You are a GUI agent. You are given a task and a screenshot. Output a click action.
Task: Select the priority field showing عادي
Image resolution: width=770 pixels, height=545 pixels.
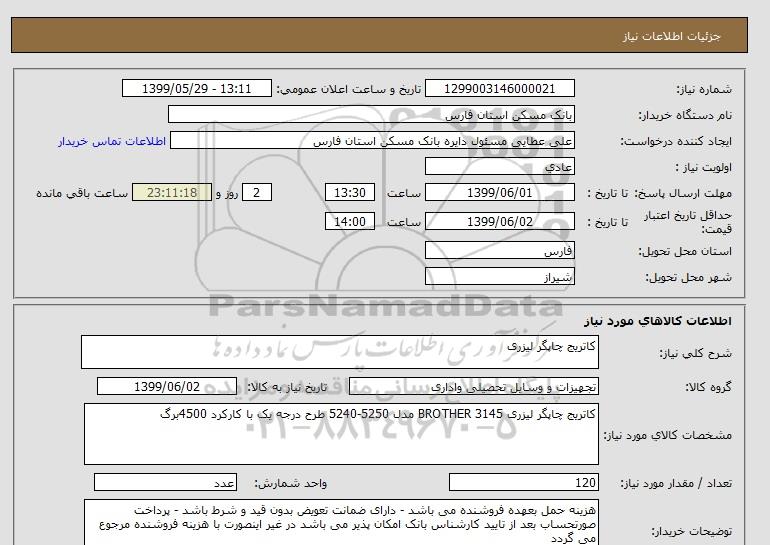coord(499,166)
